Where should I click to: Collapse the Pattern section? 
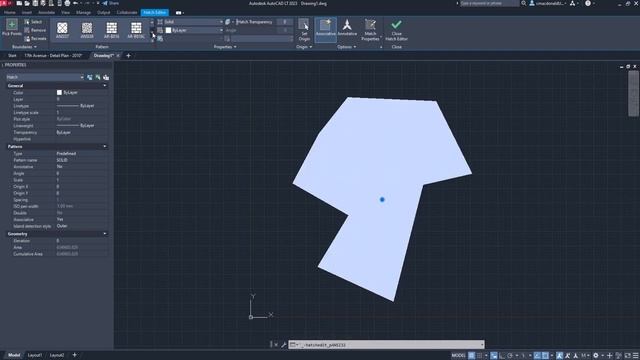tap(105, 146)
